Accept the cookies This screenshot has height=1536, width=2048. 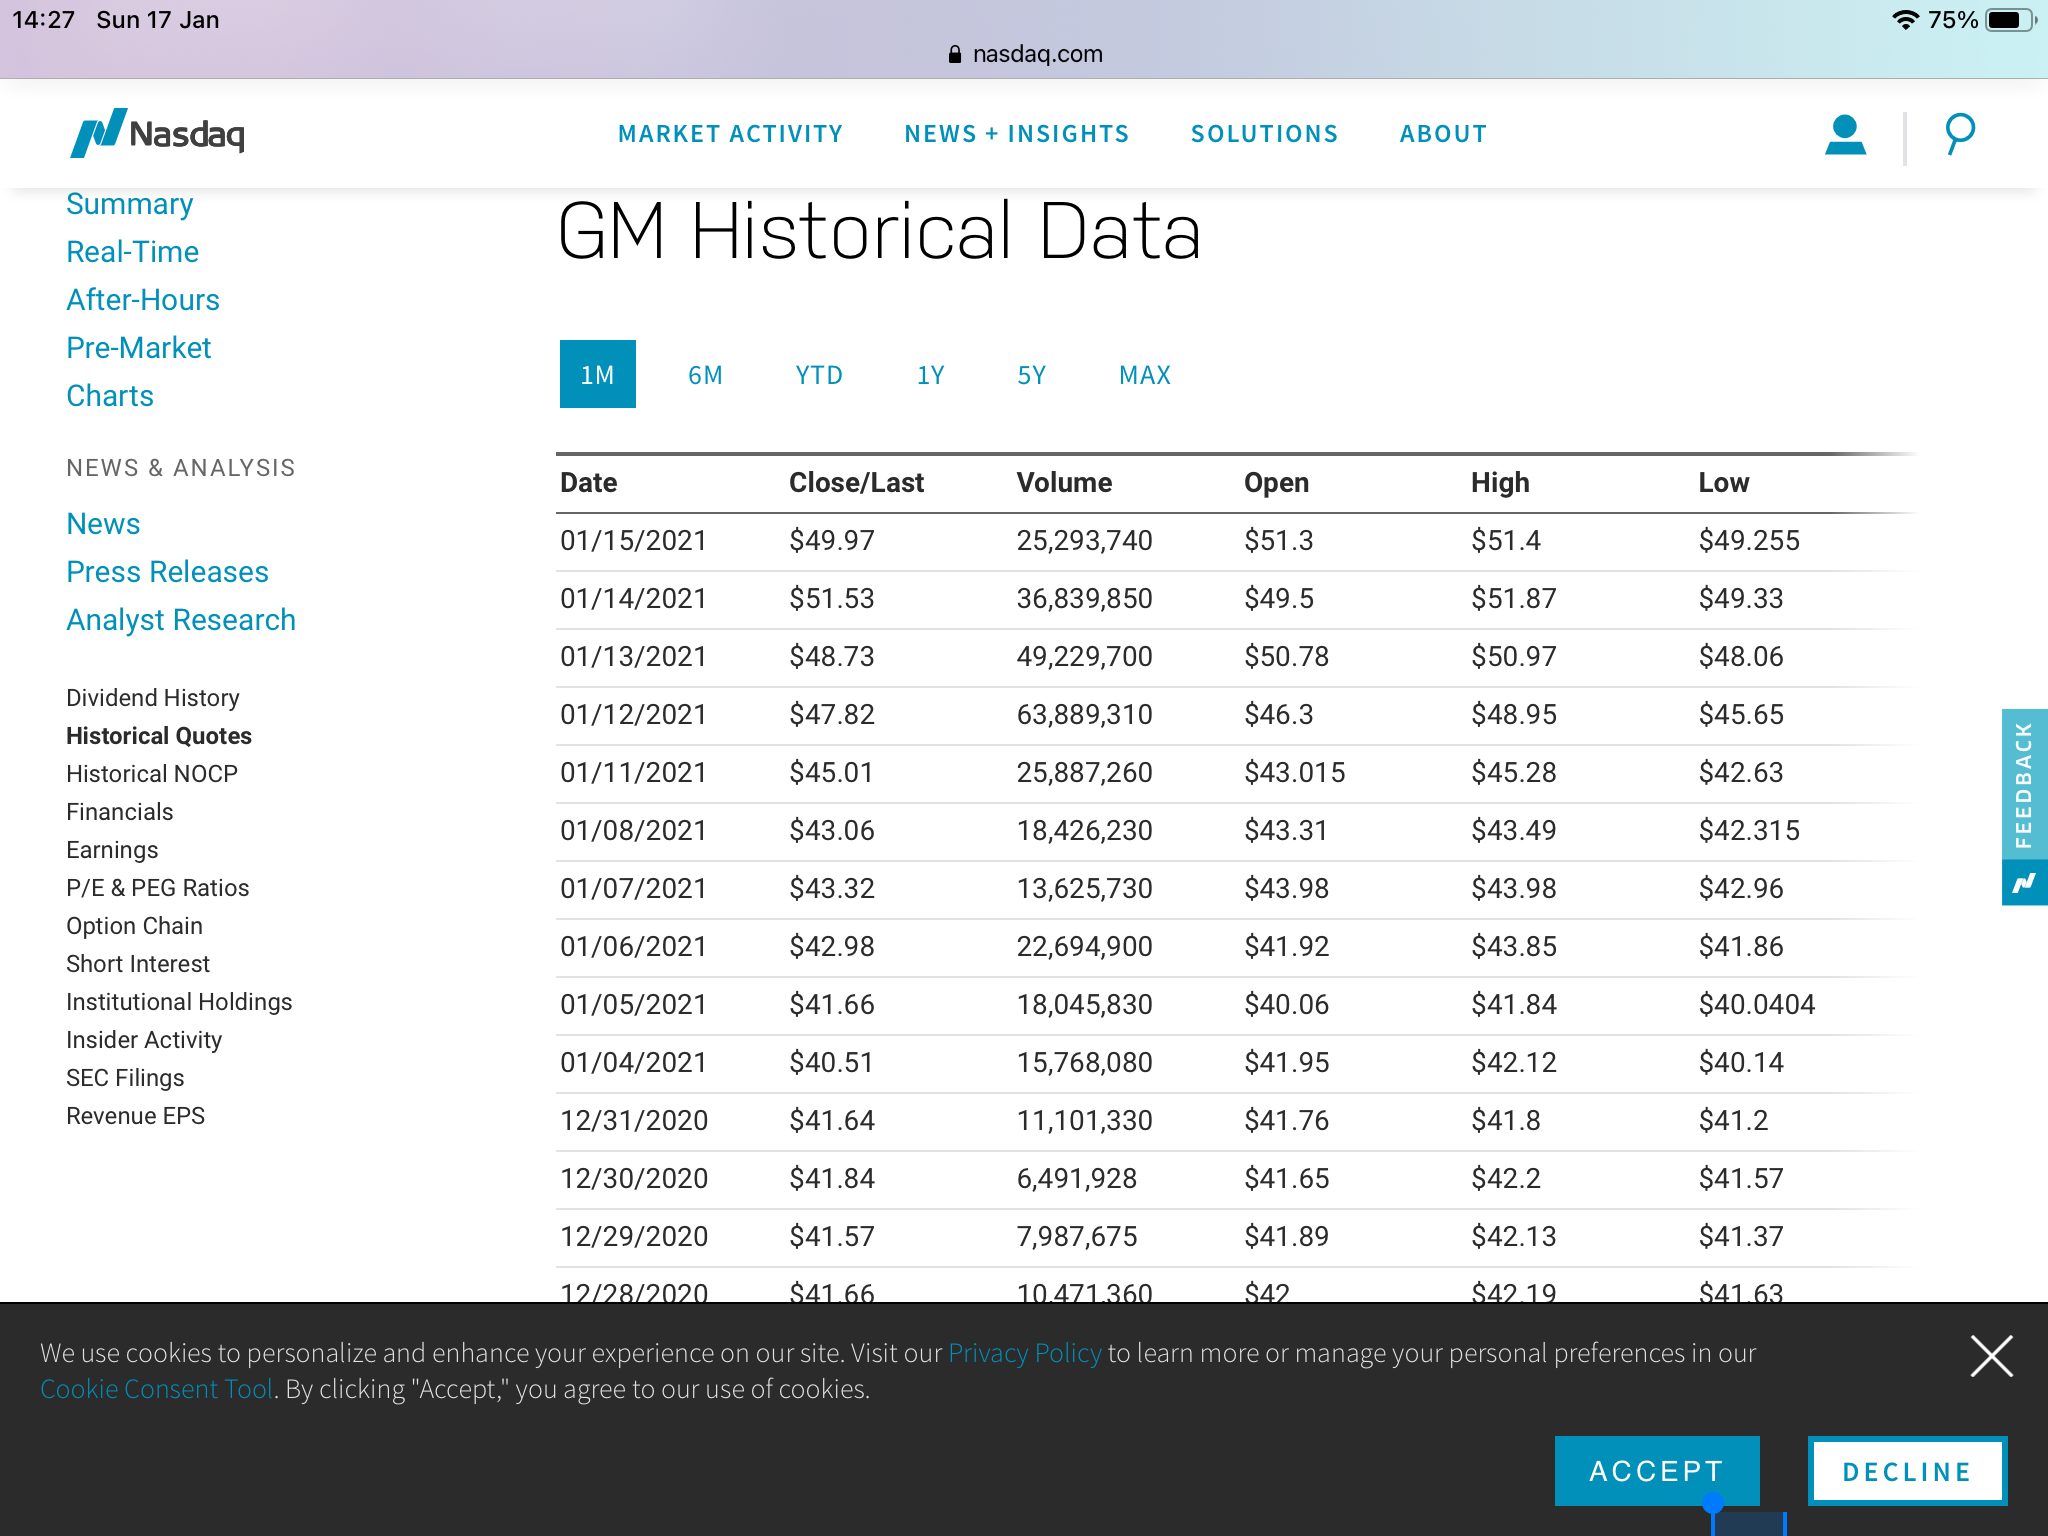point(1657,1470)
